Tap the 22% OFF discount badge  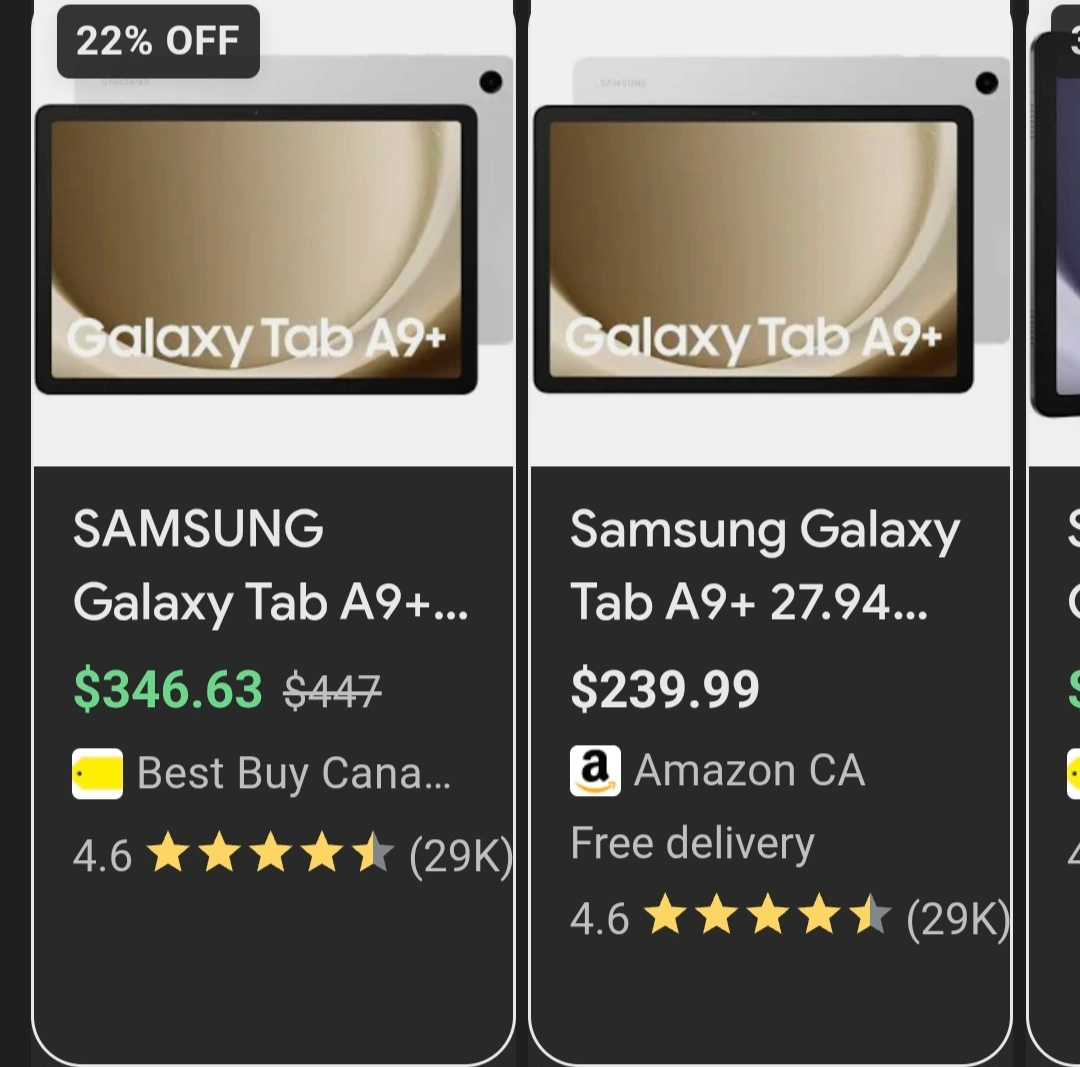click(x=158, y=41)
